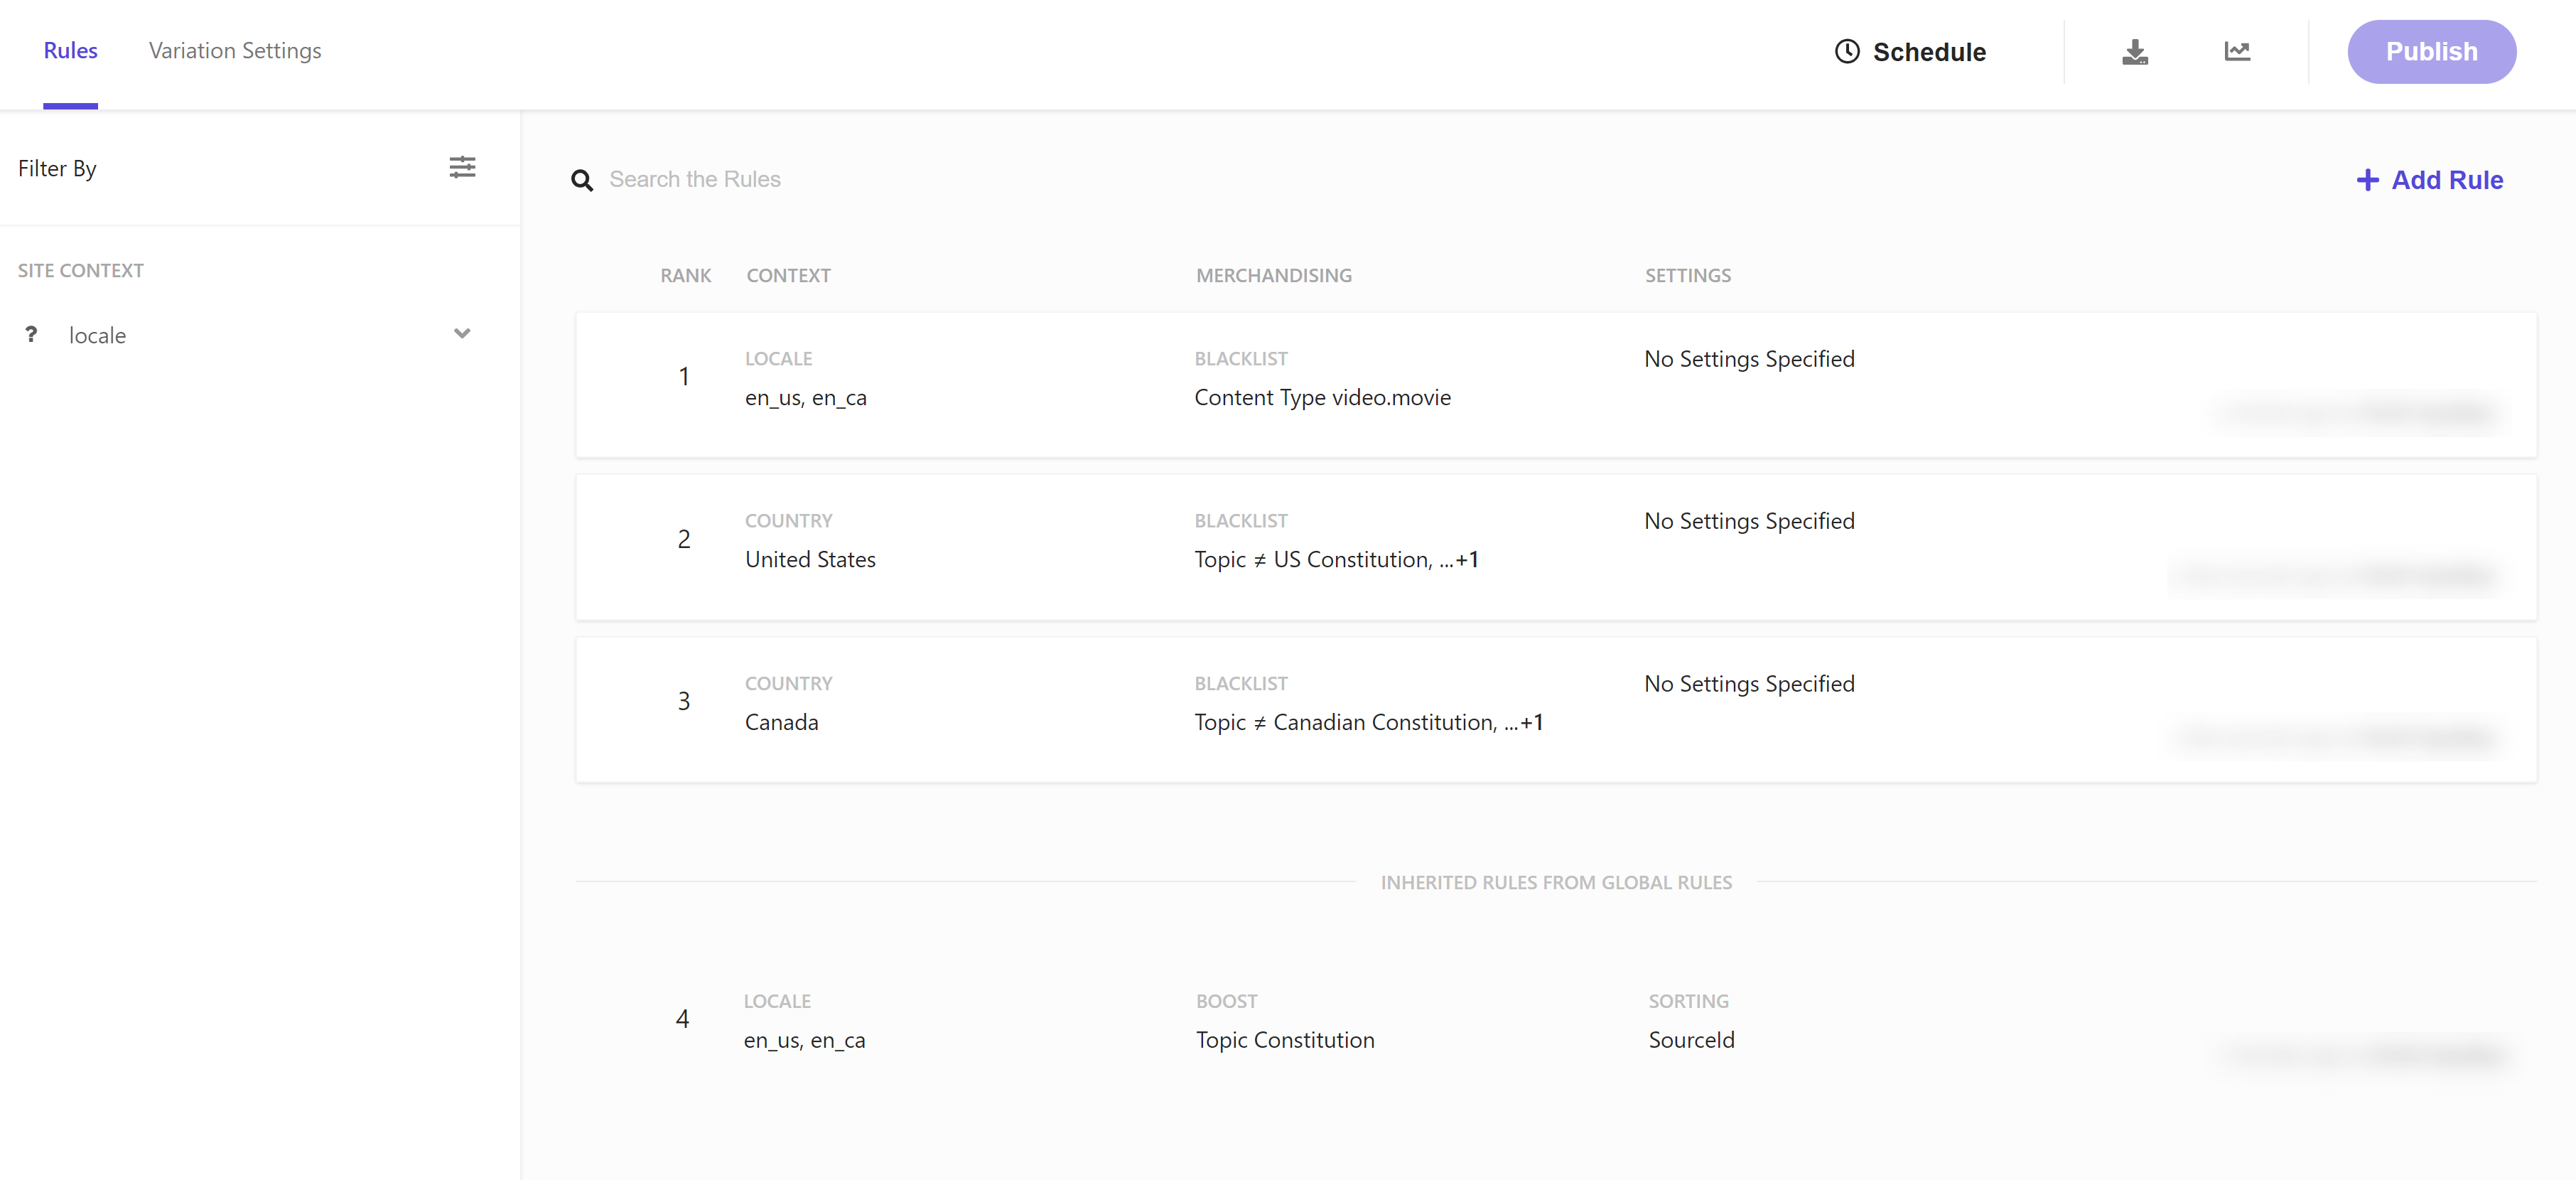Click the Publish button
Screen dimensions: 2576x1180
pyautogui.click(x=2431, y=51)
